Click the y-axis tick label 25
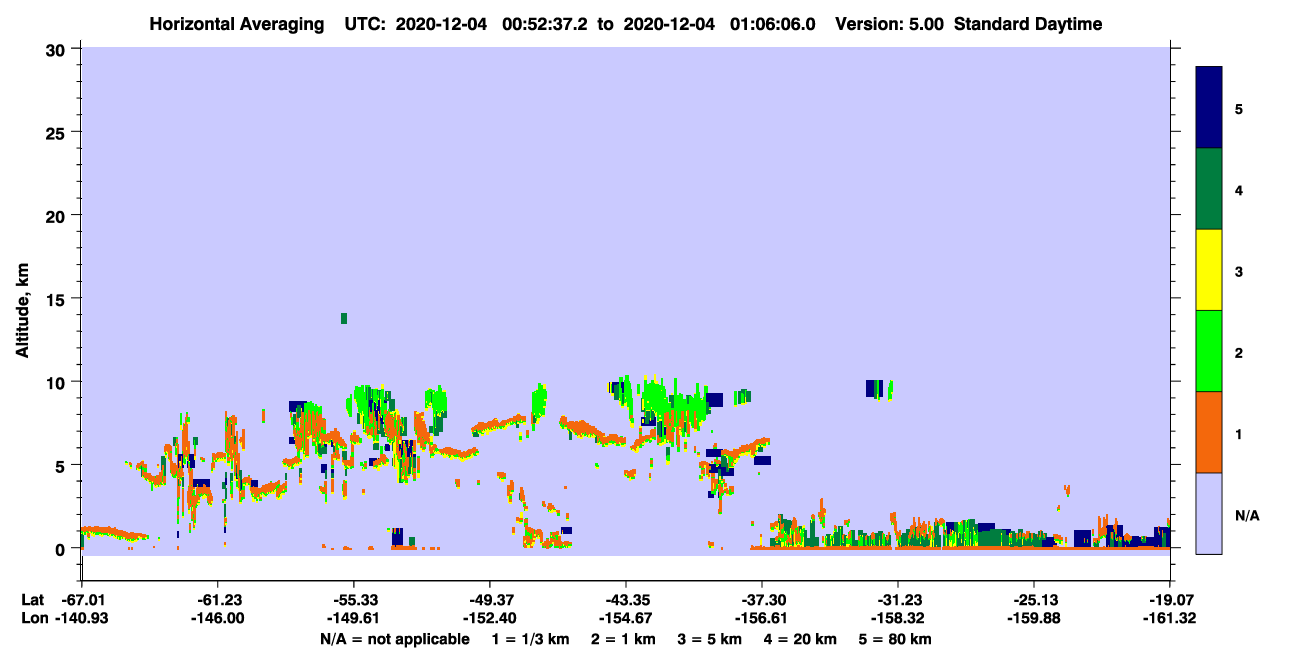Image resolution: width=1300 pixels, height=667 pixels. 58,132
